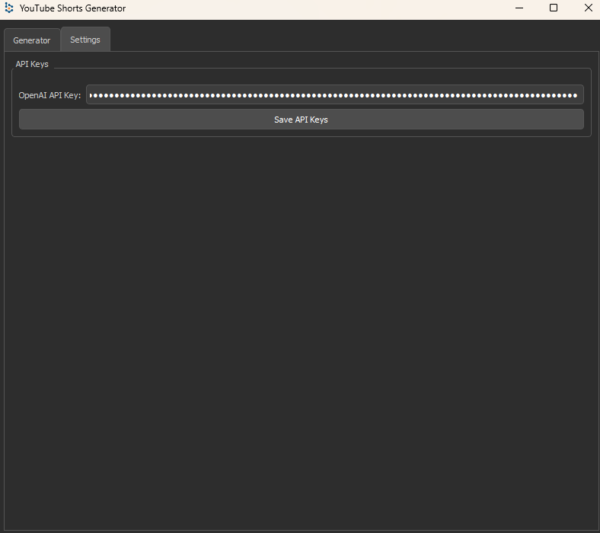
Task: Minimize the YouTube Shorts Generator window
Action: (x=520, y=8)
